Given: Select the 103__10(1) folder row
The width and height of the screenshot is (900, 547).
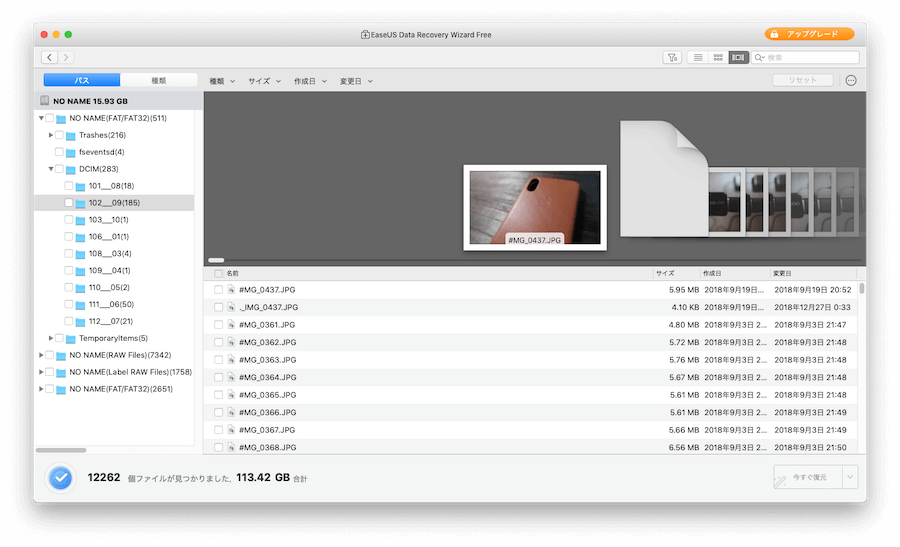Looking at the screenshot, I should coord(114,220).
